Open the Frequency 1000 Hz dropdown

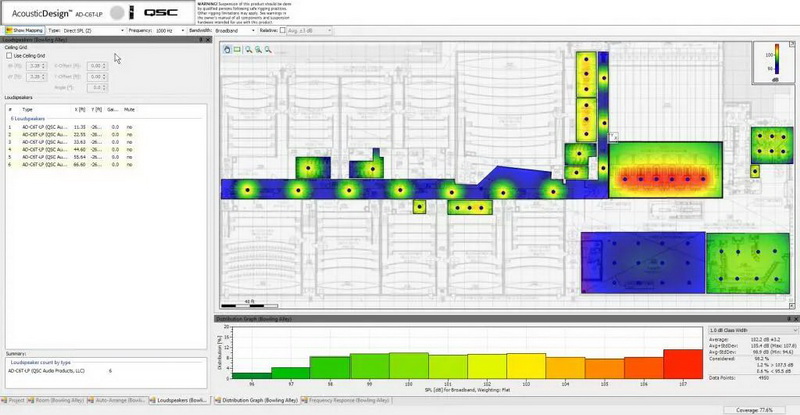170,31
